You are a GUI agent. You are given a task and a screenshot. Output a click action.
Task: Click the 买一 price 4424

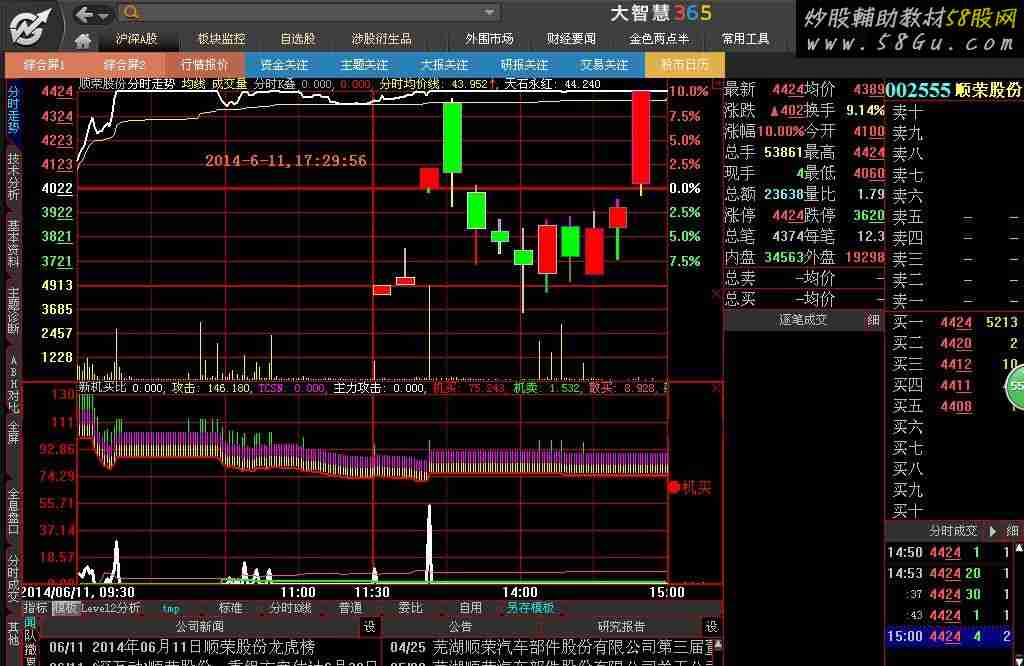click(x=956, y=323)
